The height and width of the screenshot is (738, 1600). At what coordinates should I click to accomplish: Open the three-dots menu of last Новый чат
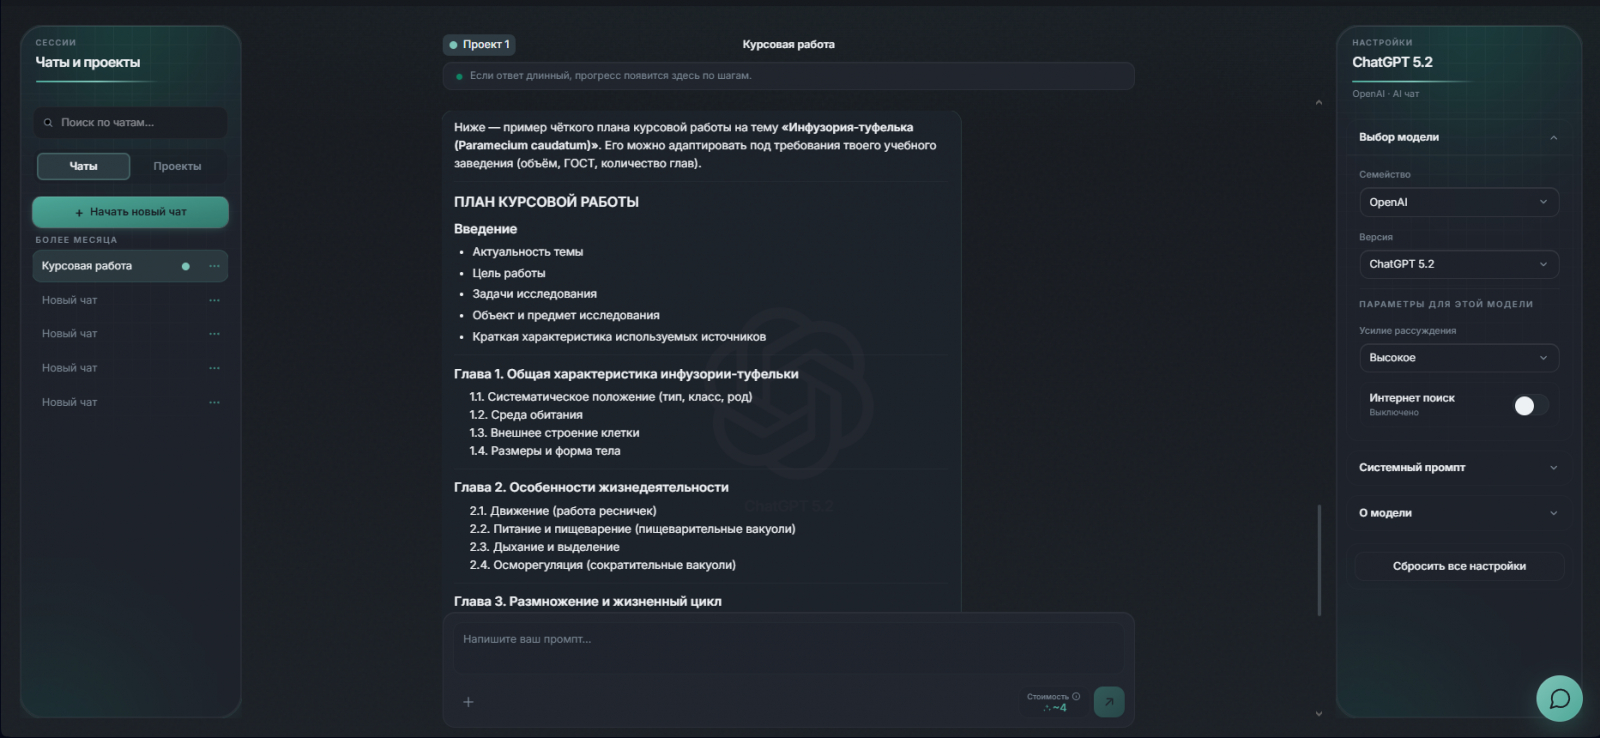tap(214, 402)
